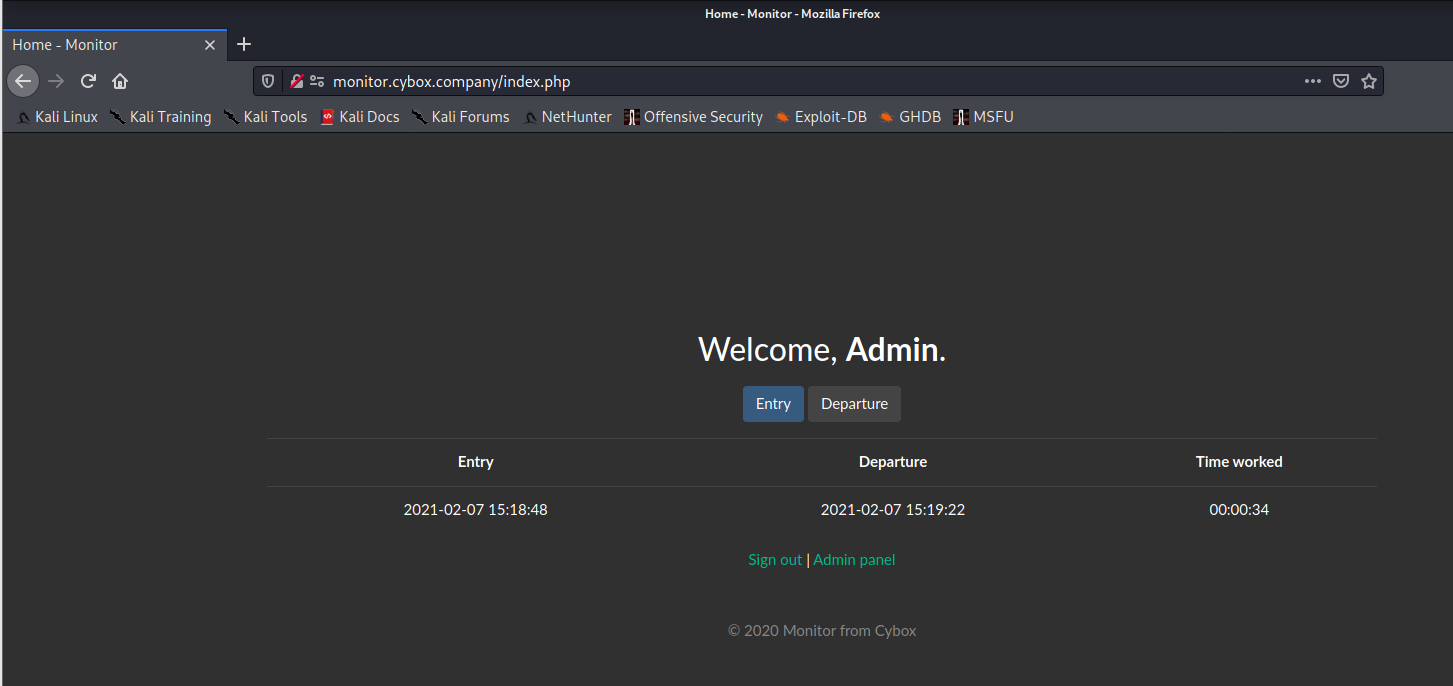
Task: Open a new tab with plus icon
Action: coord(244,44)
